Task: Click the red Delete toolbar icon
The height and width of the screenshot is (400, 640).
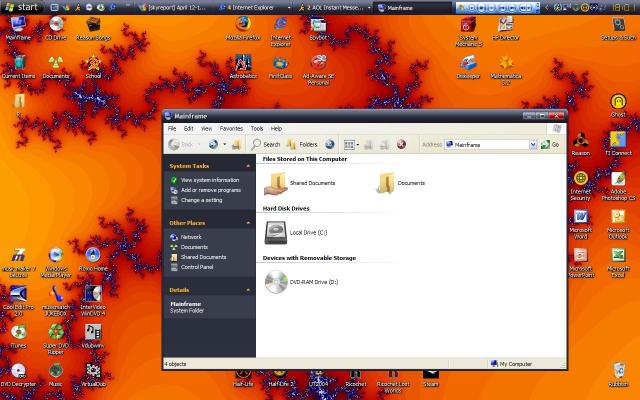Action: coord(402,144)
